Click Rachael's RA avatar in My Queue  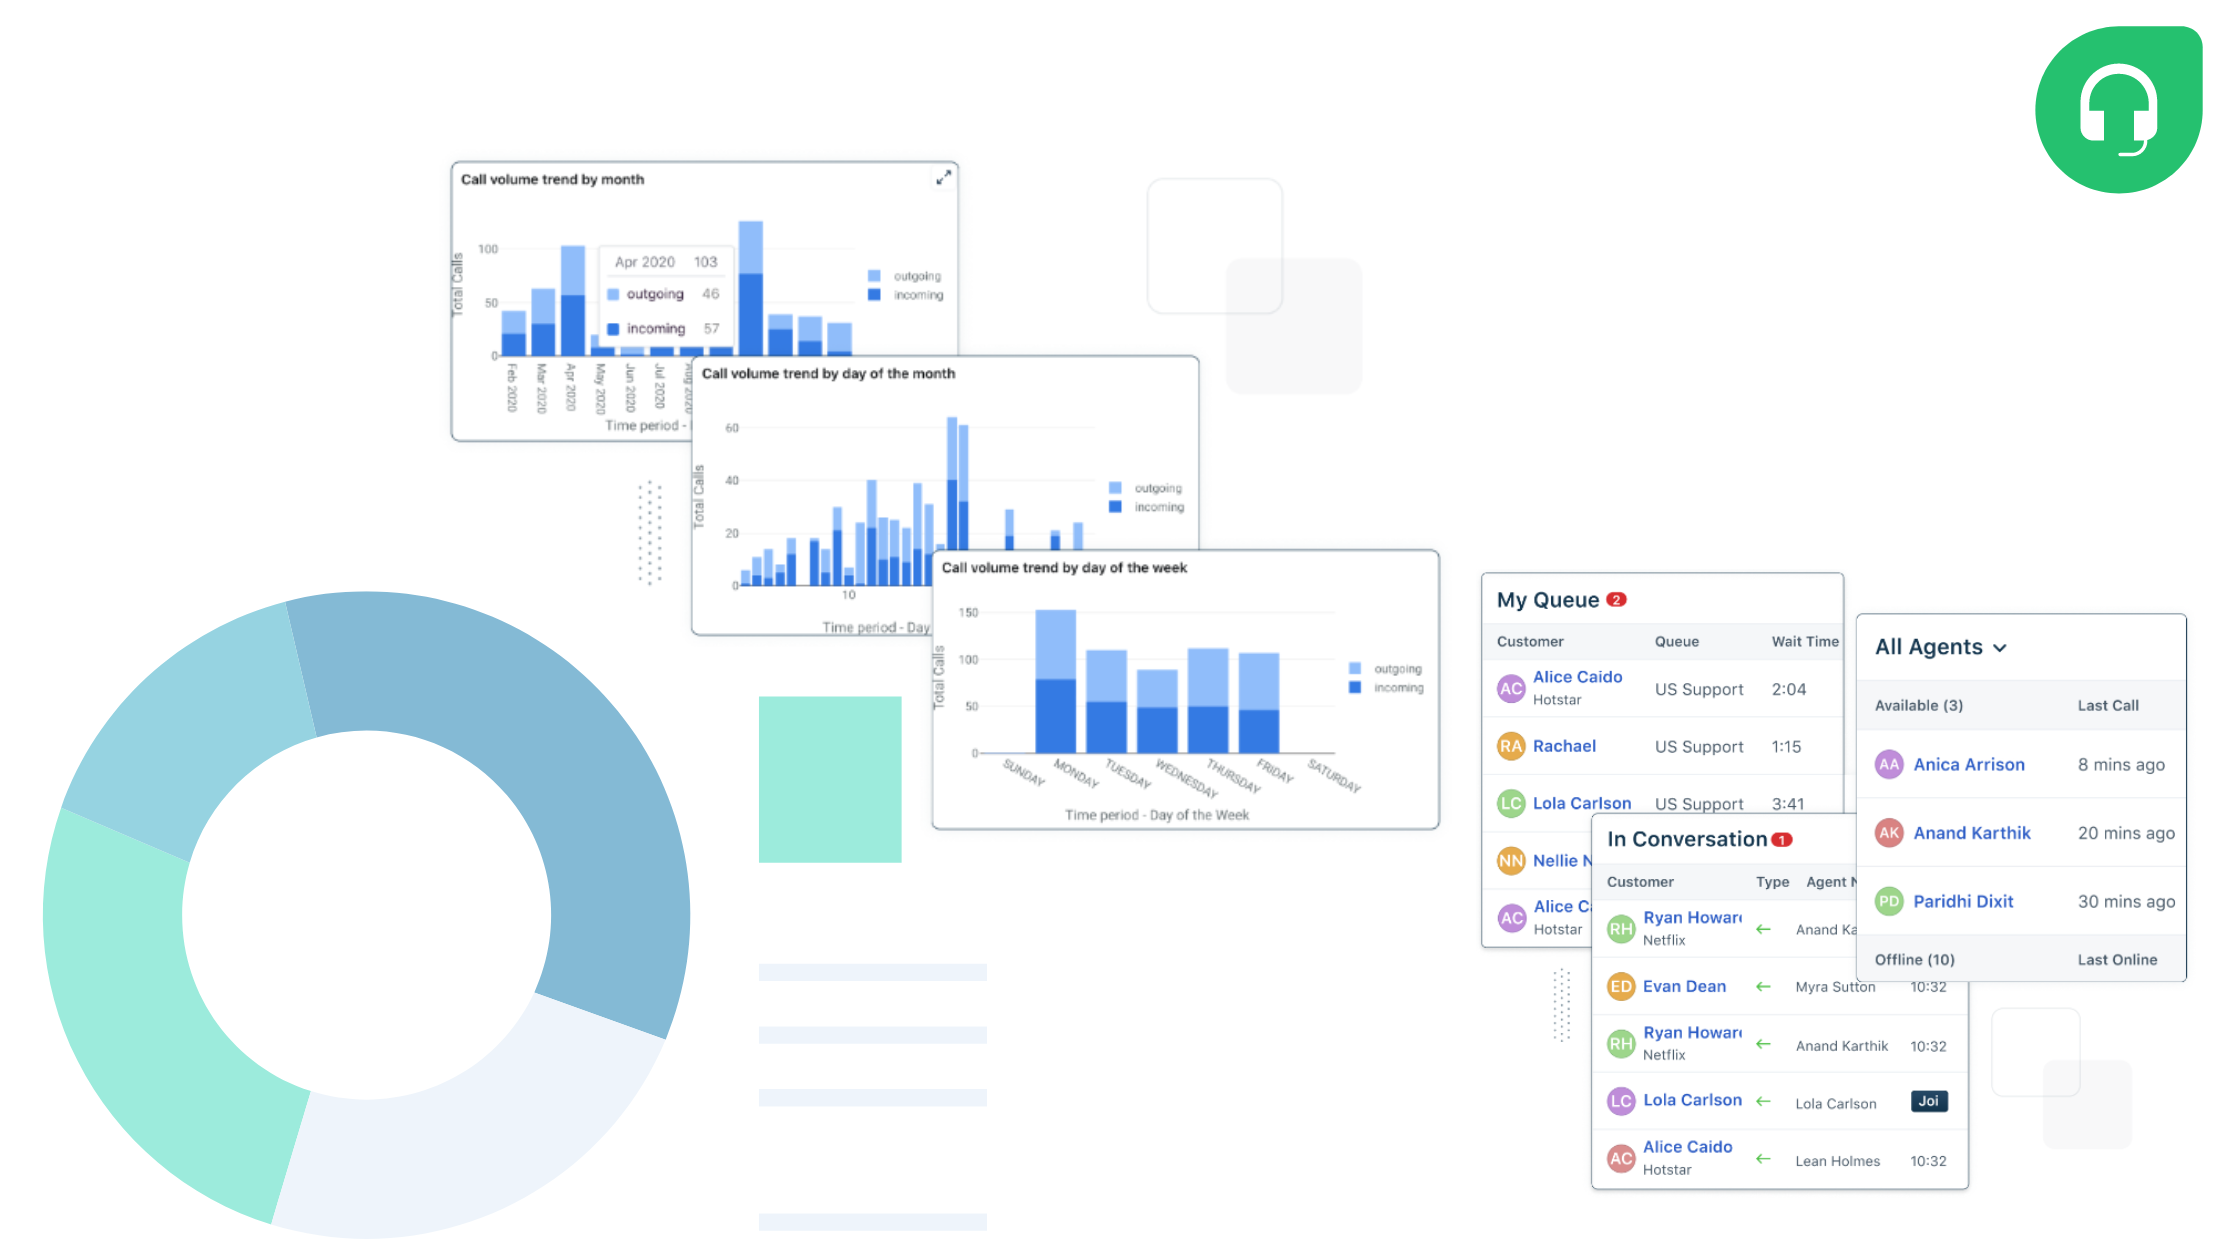tap(1511, 746)
